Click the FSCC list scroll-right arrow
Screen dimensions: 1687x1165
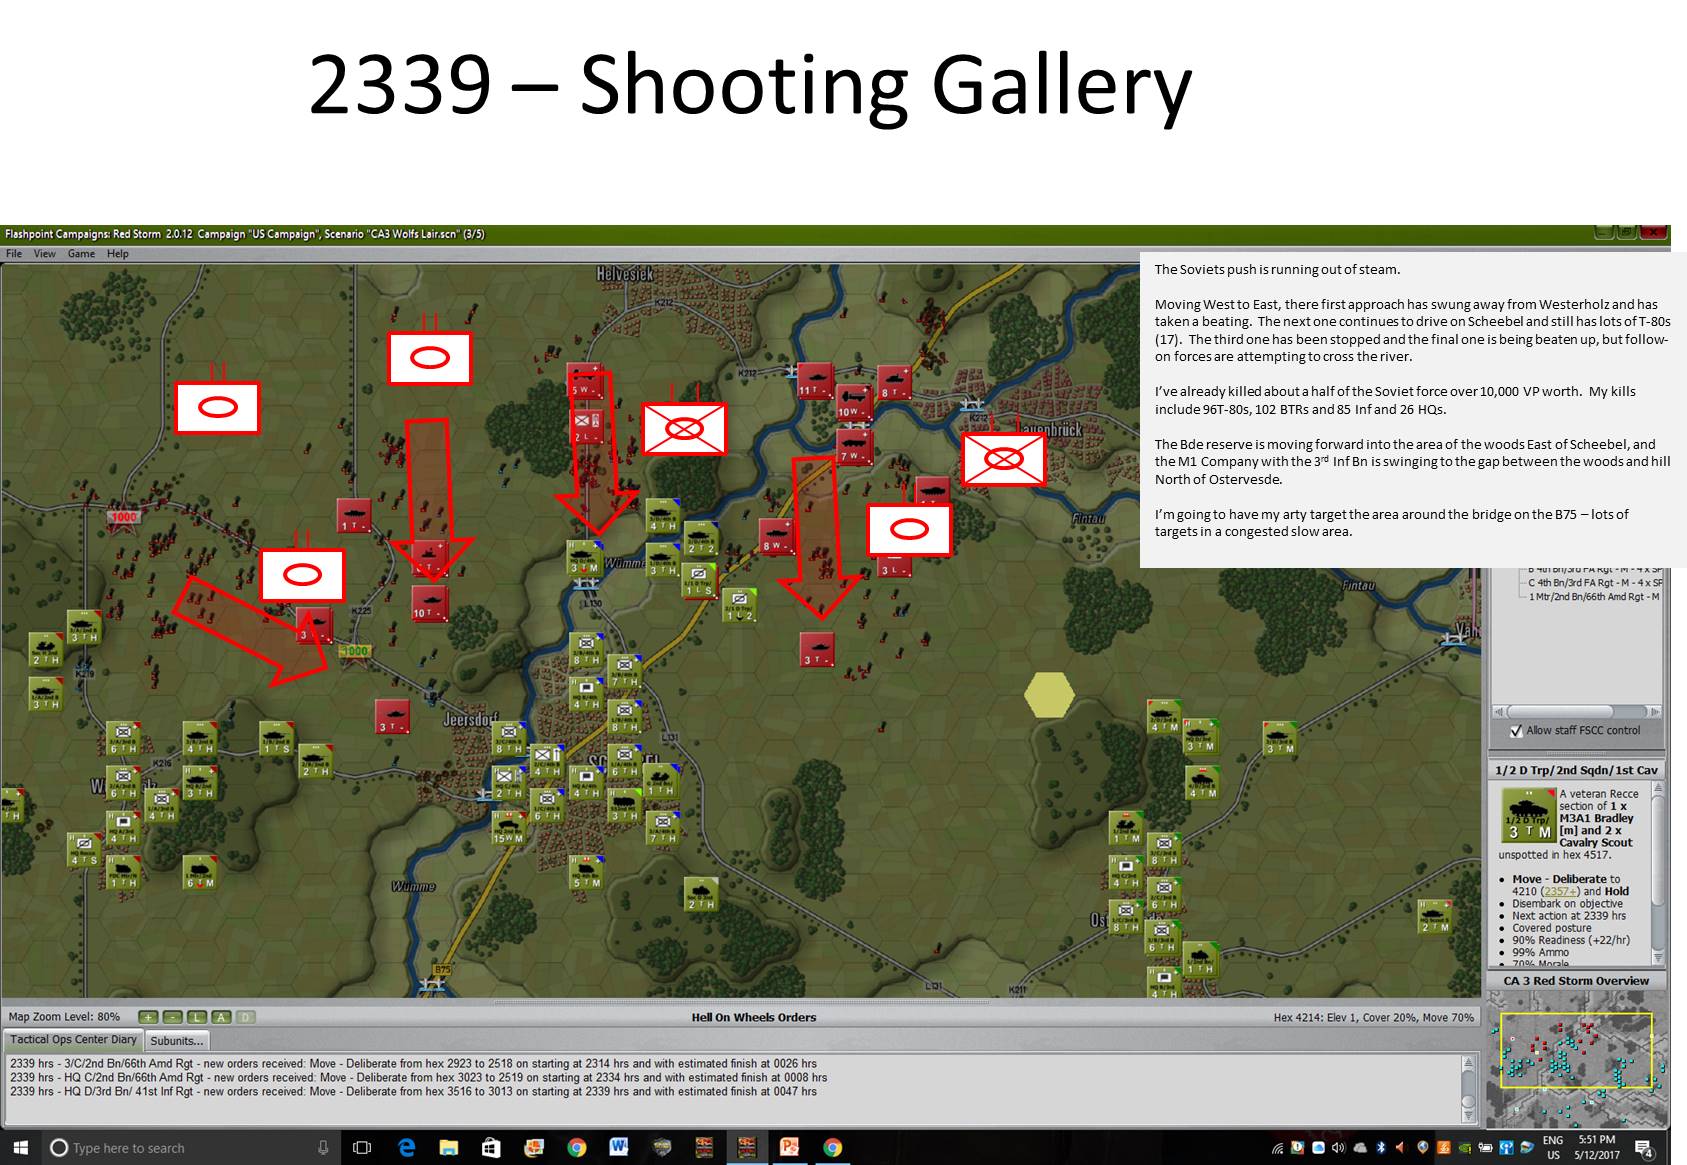pos(1655,712)
